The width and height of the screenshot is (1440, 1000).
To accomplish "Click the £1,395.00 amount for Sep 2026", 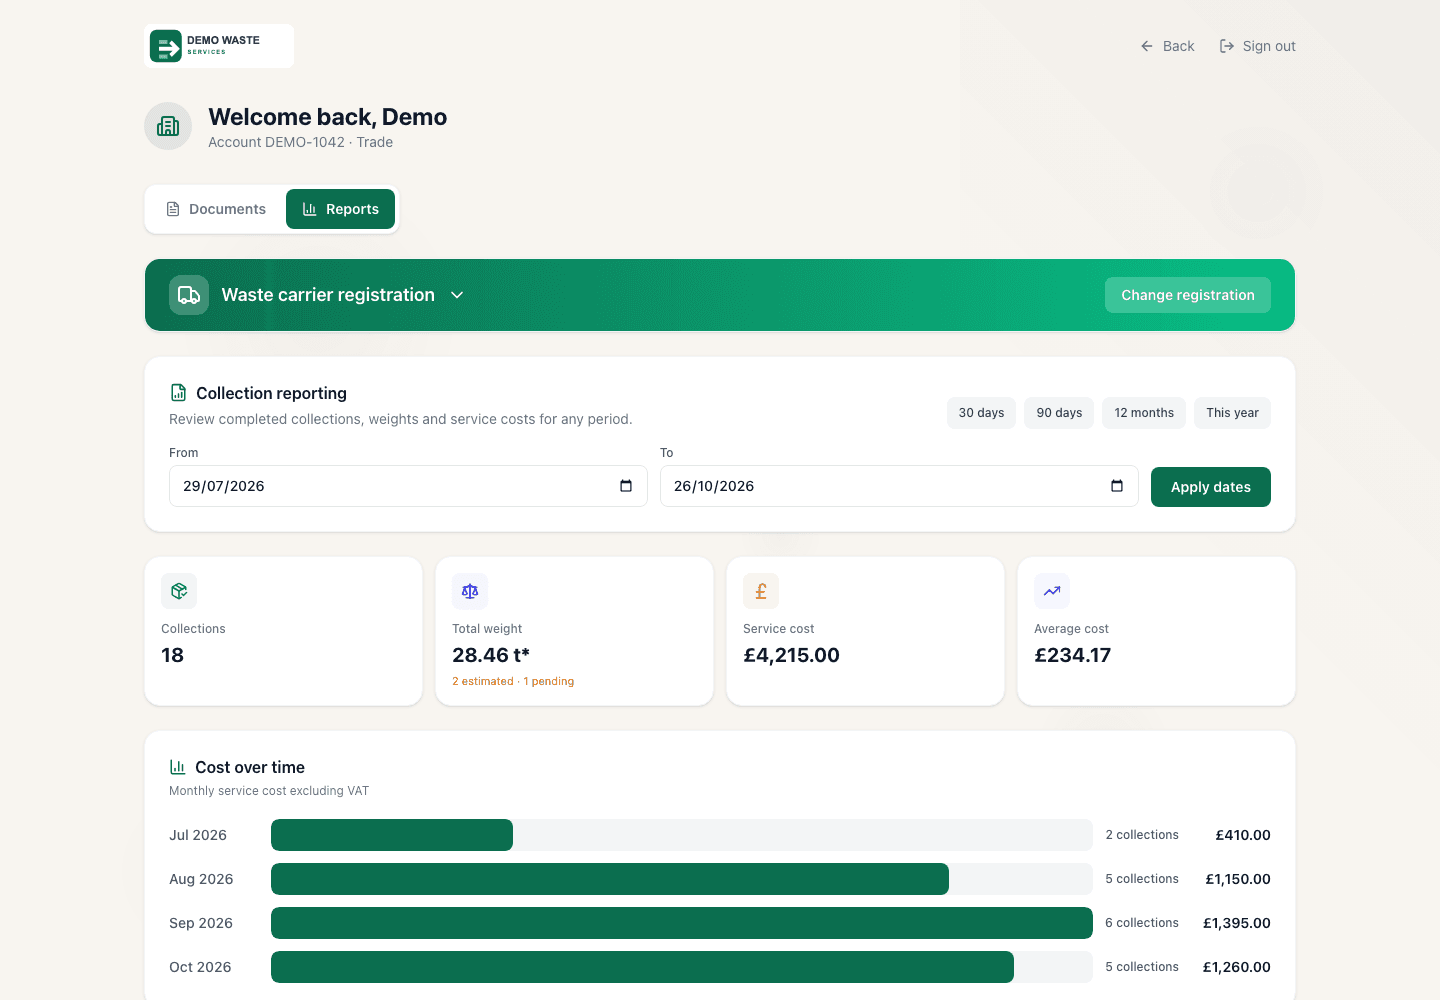I will [x=1236, y=923].
